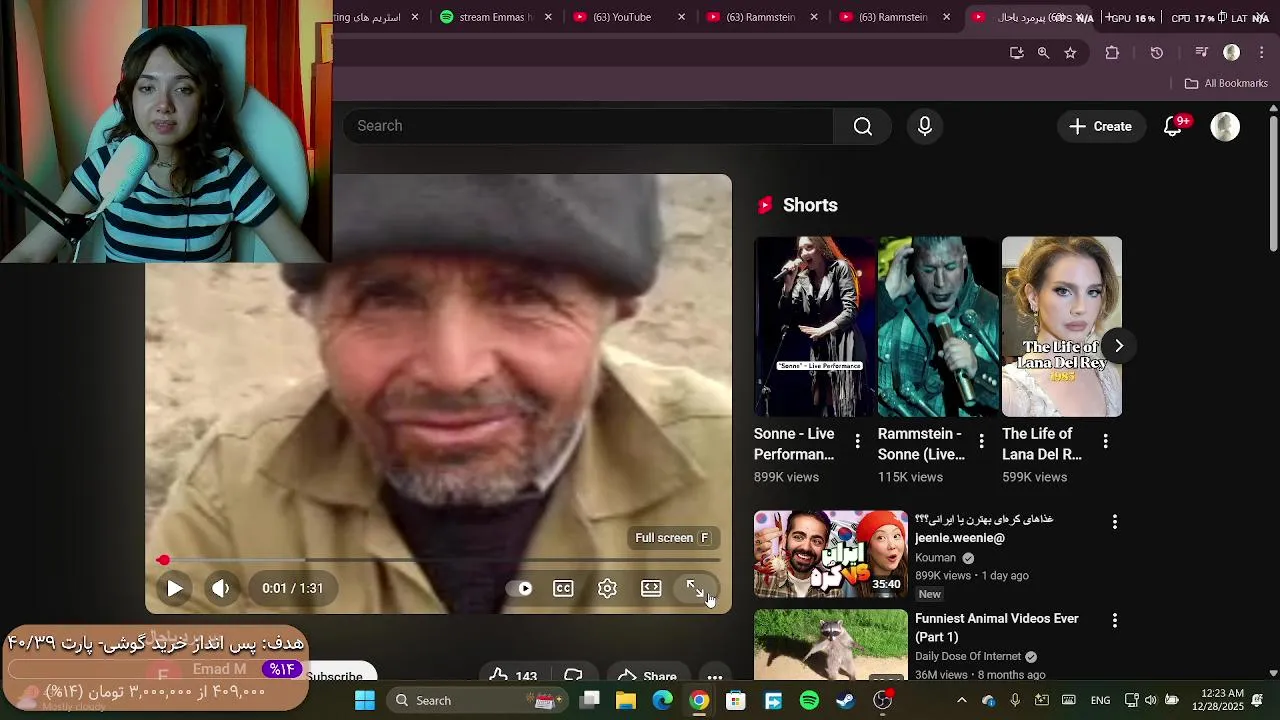Open Task View on the taskbar

tap(590, 700)
